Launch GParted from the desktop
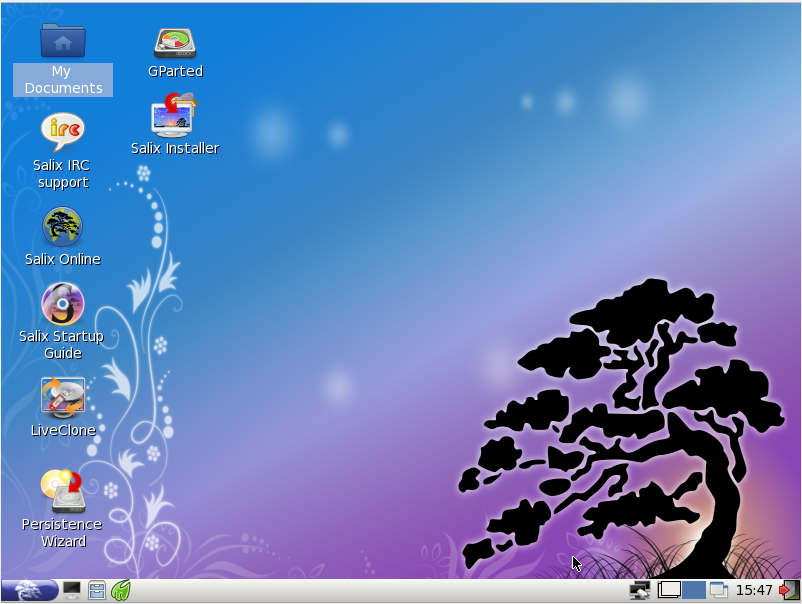802x604 pixels. (175, 43)
